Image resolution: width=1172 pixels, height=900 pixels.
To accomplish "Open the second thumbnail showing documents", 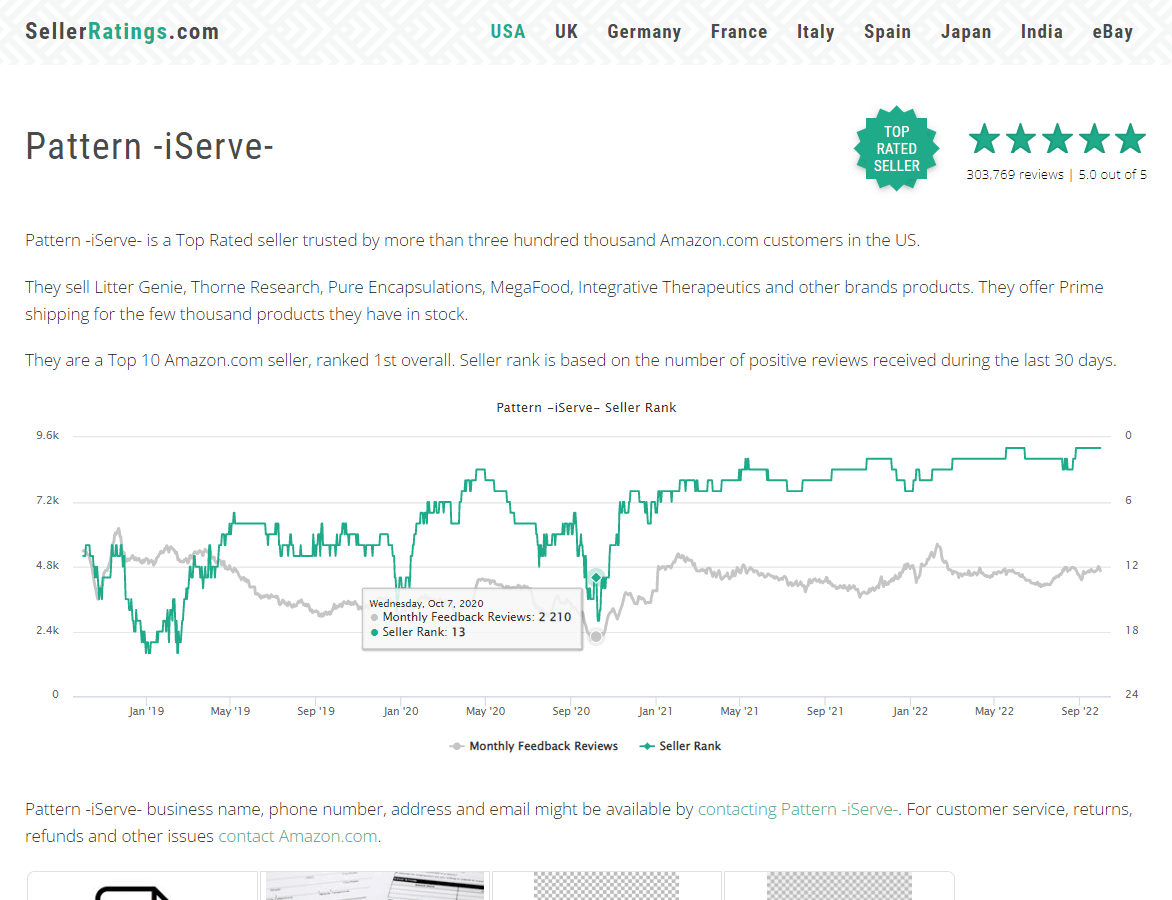I will click(374, 886).
